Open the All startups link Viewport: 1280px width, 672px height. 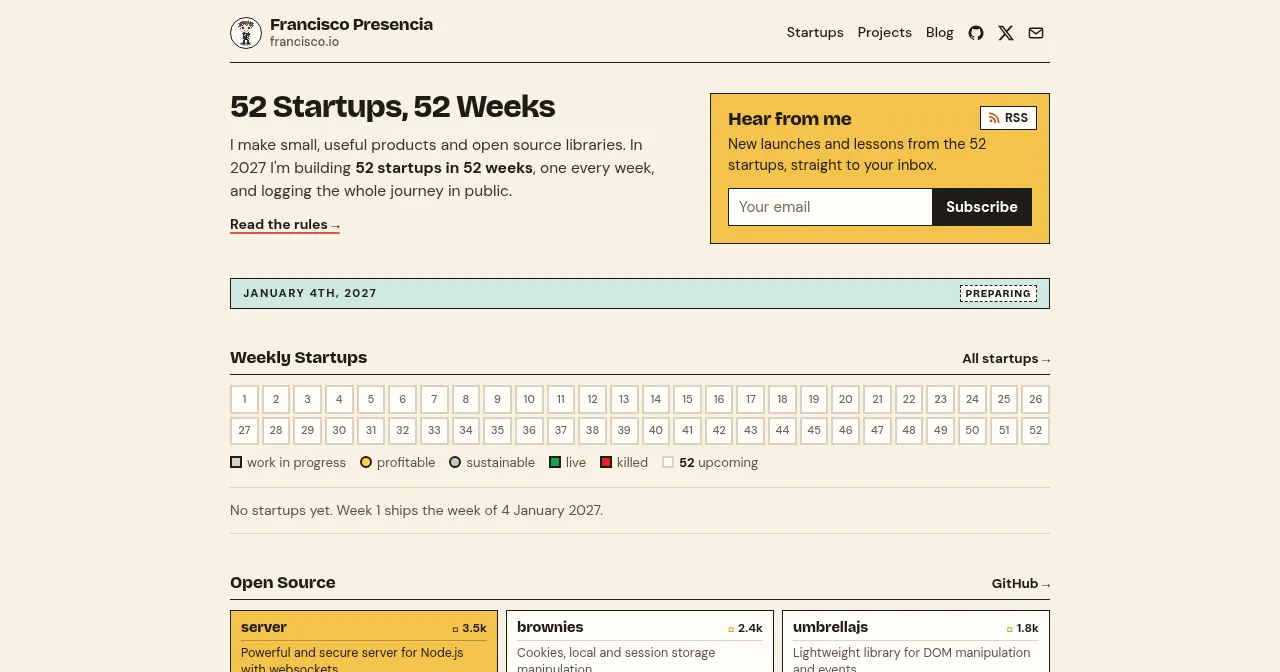pos(1006,359)
